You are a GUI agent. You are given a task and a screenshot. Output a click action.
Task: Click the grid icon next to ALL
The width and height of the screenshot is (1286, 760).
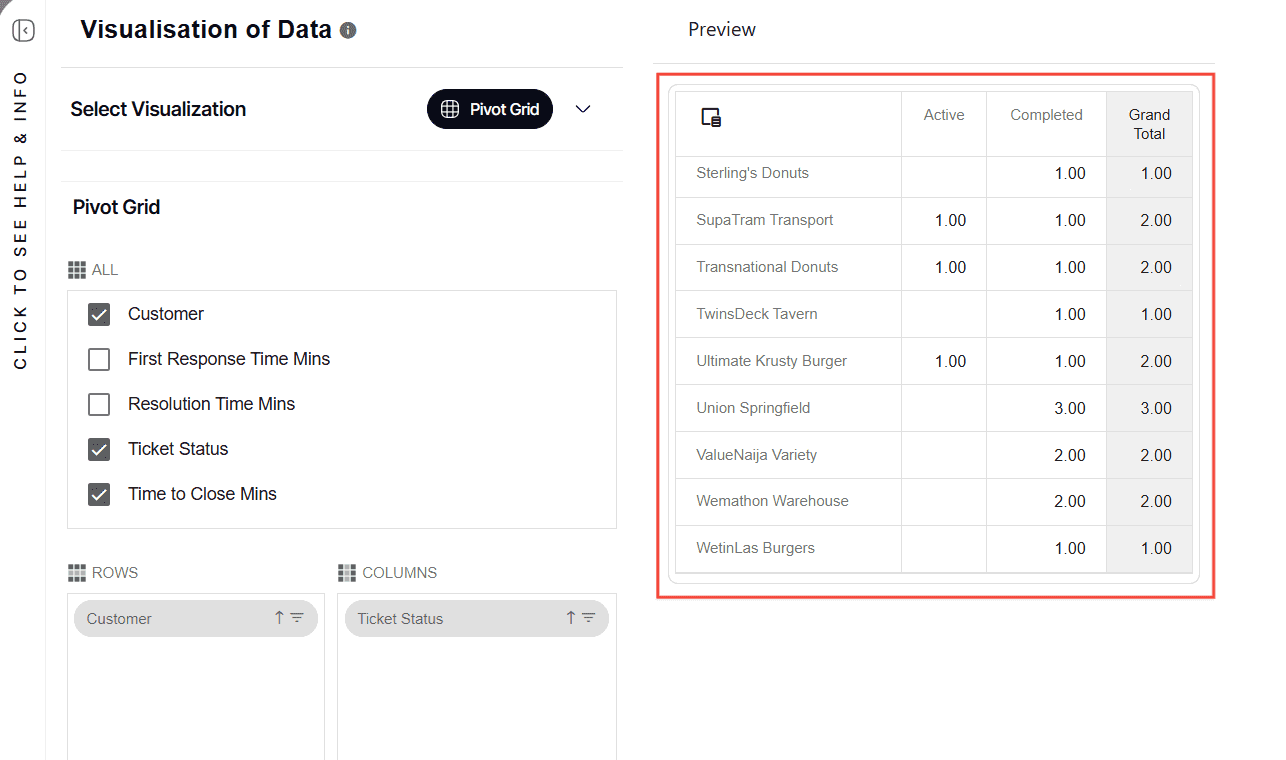click(x=77, y=270)
